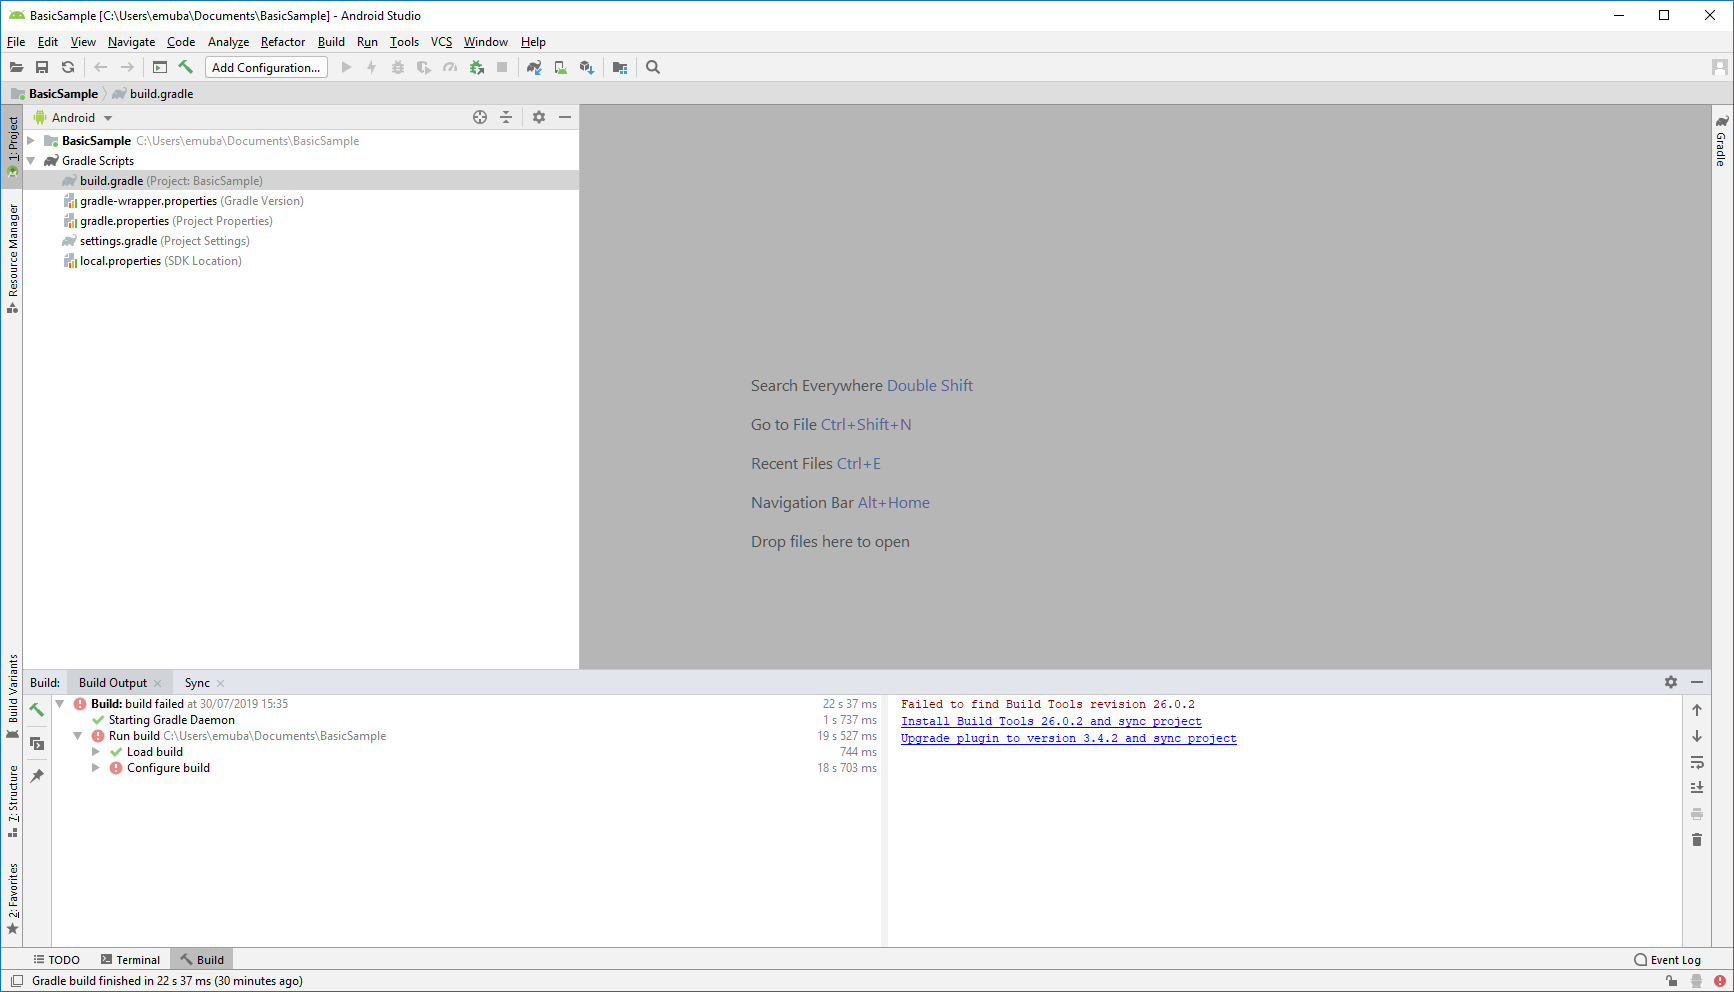Viewport: 1734px width, 992px height.
Task: Open the Android view dropdown
Action: coord(73,117)
